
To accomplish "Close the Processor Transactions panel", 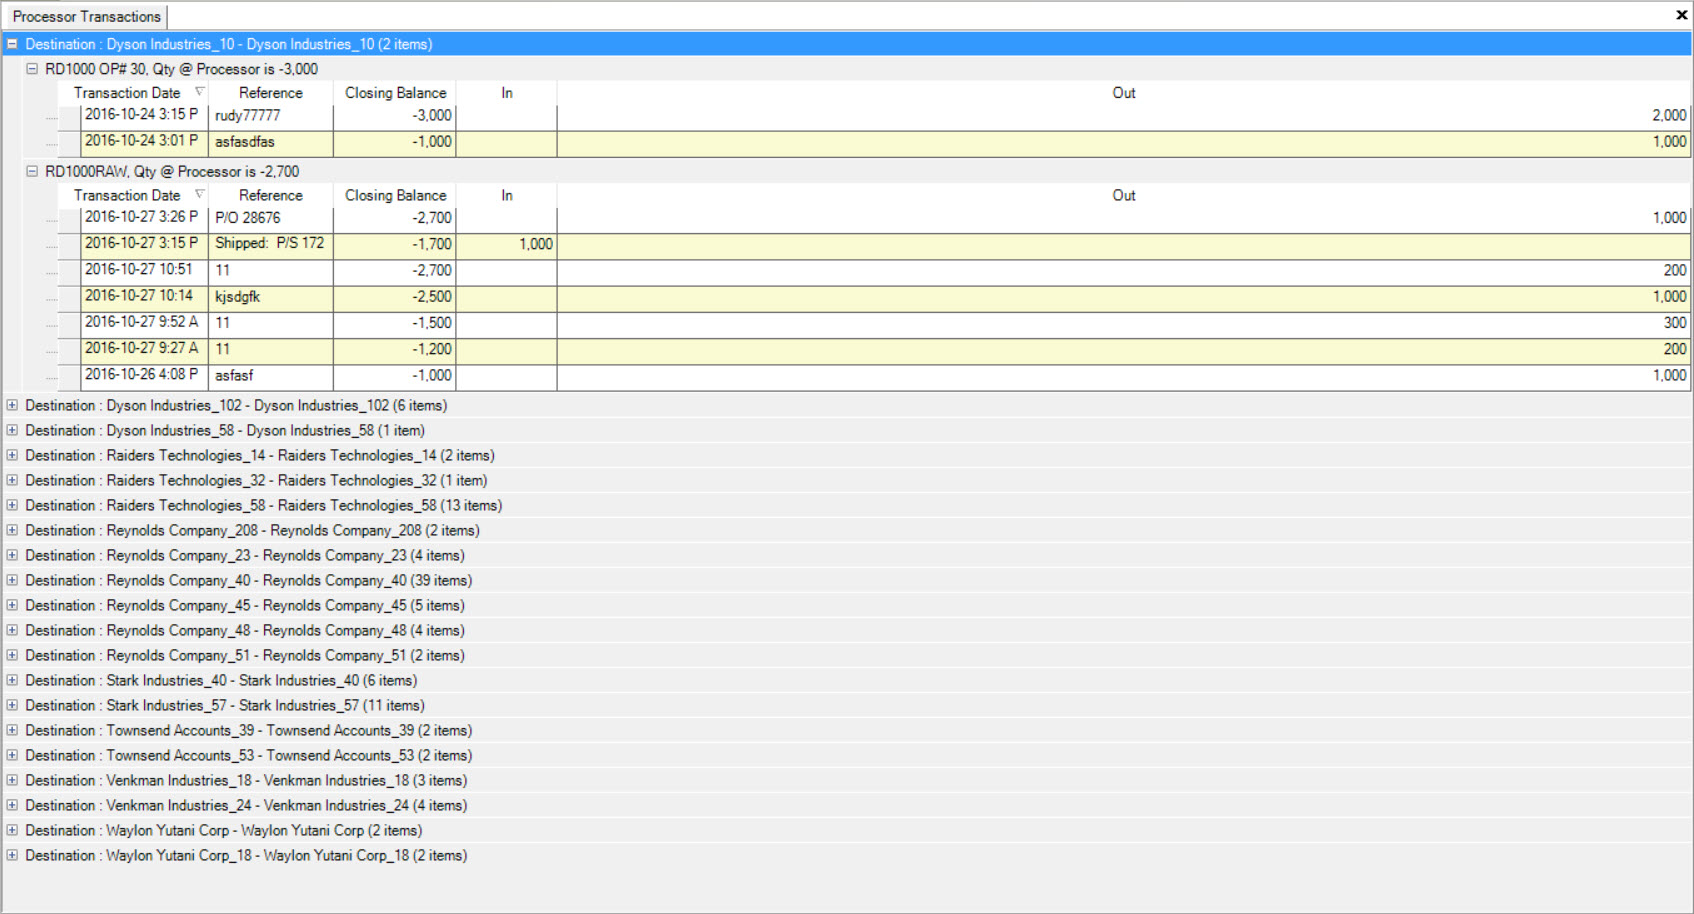I will pyautogui.click(x=1682, y=15).
